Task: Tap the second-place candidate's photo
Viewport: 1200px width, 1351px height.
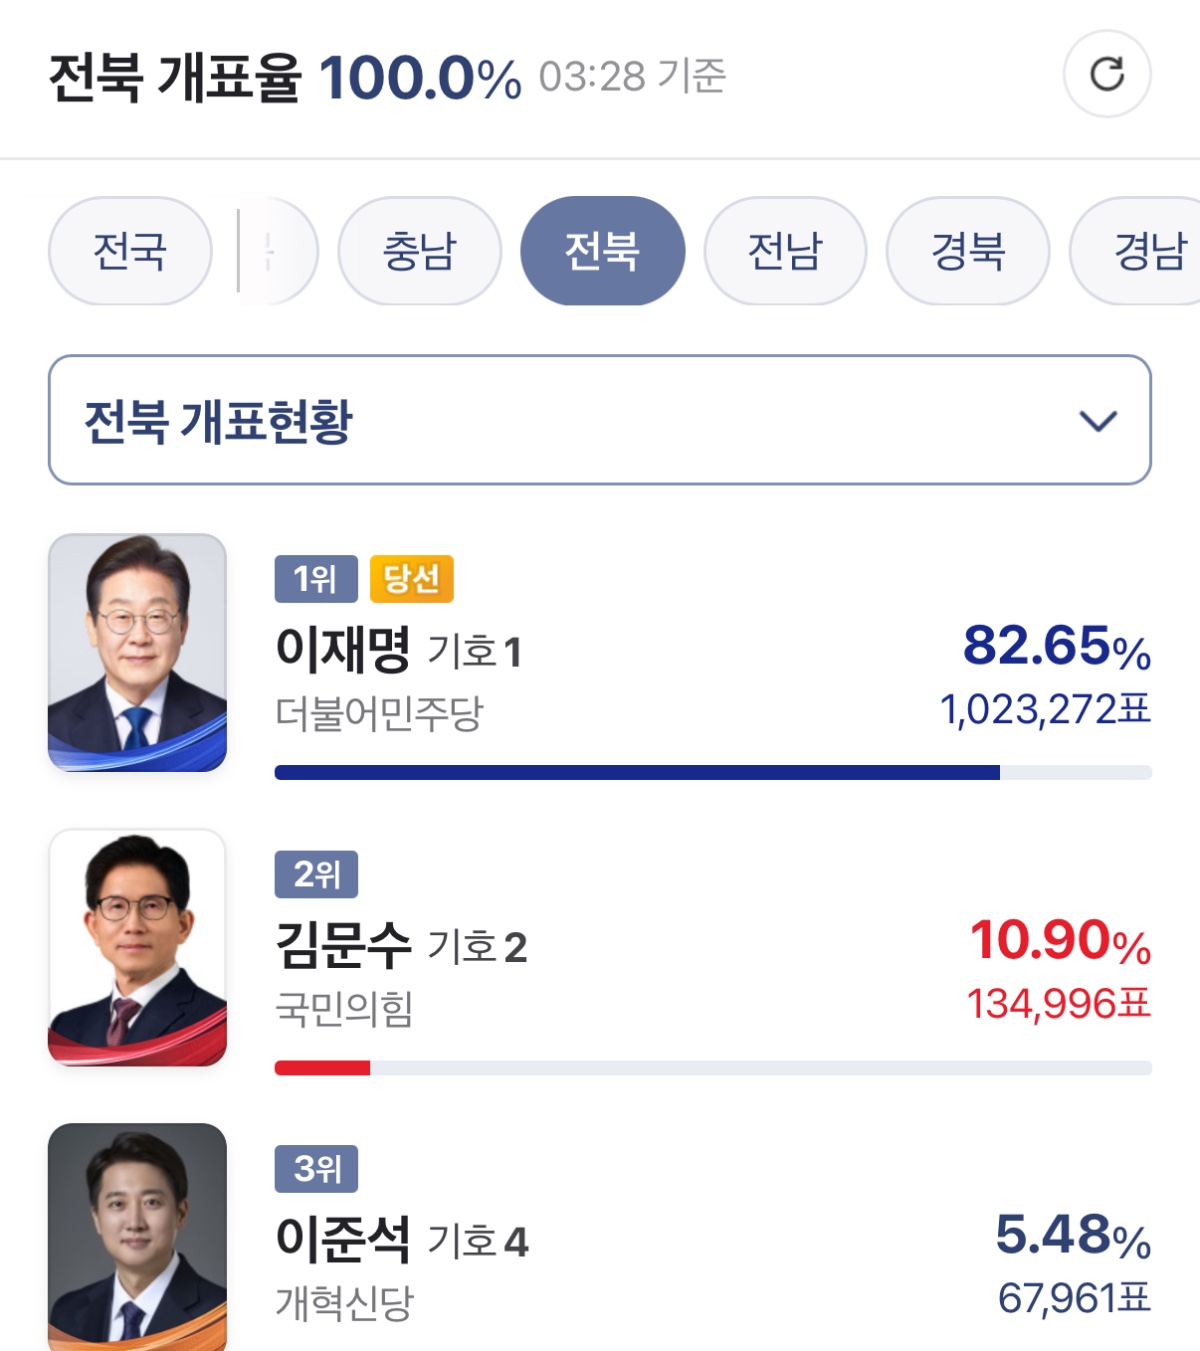Action: coord(137,947)
